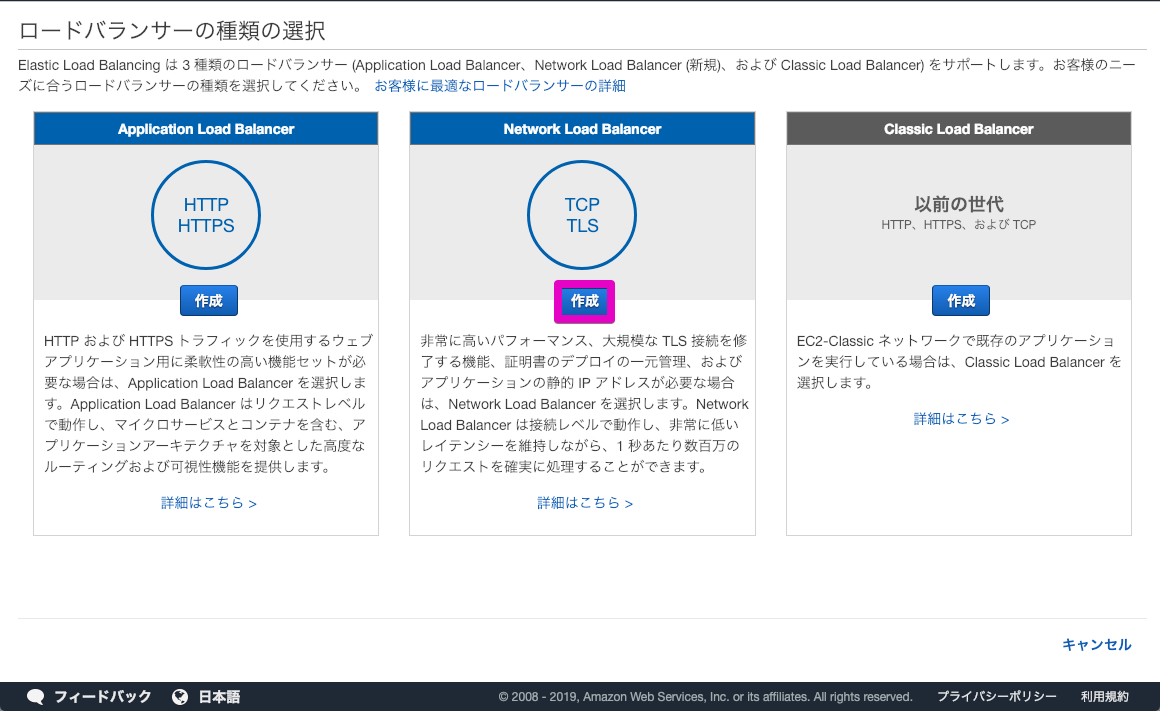This screenshot has width=1160, height=711.
Task: Open the 日本語 language selector
Action: click(x=215, y=697)
